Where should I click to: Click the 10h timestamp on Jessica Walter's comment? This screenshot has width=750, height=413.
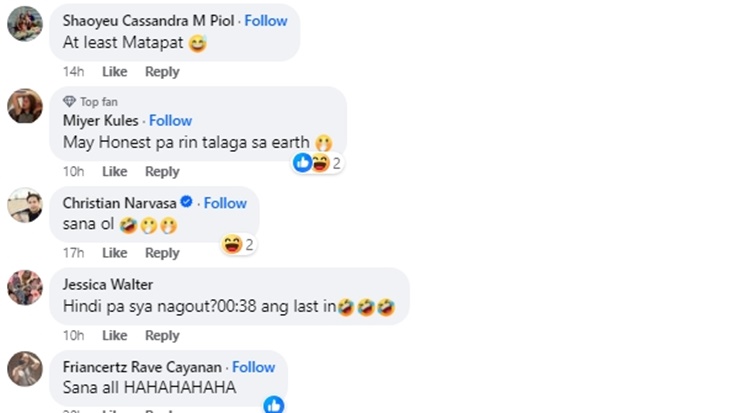(x=73, y=335)
